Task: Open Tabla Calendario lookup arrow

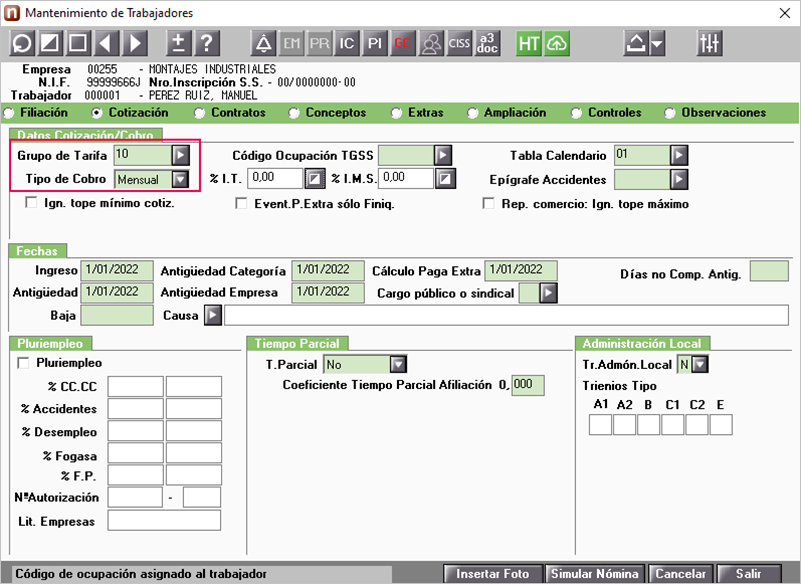Action: click(x=679, y=155)
